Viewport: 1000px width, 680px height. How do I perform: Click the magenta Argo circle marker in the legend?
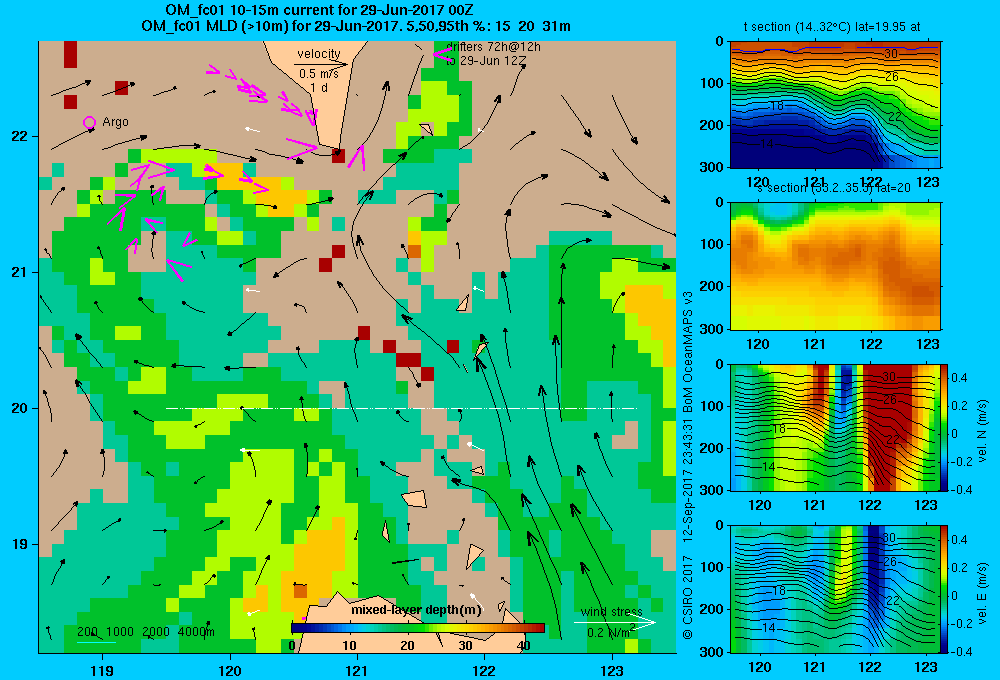pyautogui.click(x=89, y=122)
